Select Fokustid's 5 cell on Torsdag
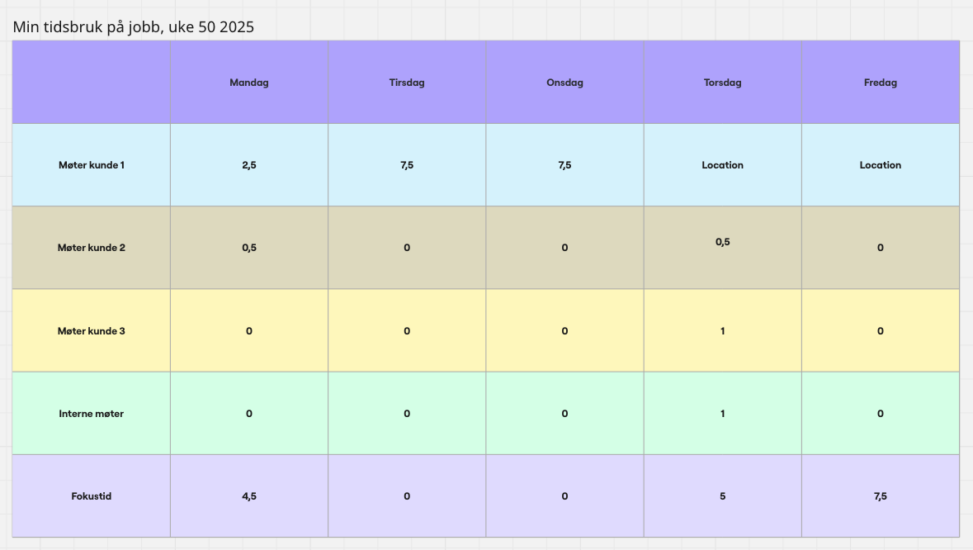The width and height of the screenshot is (973, 550). tap(722, 496)
